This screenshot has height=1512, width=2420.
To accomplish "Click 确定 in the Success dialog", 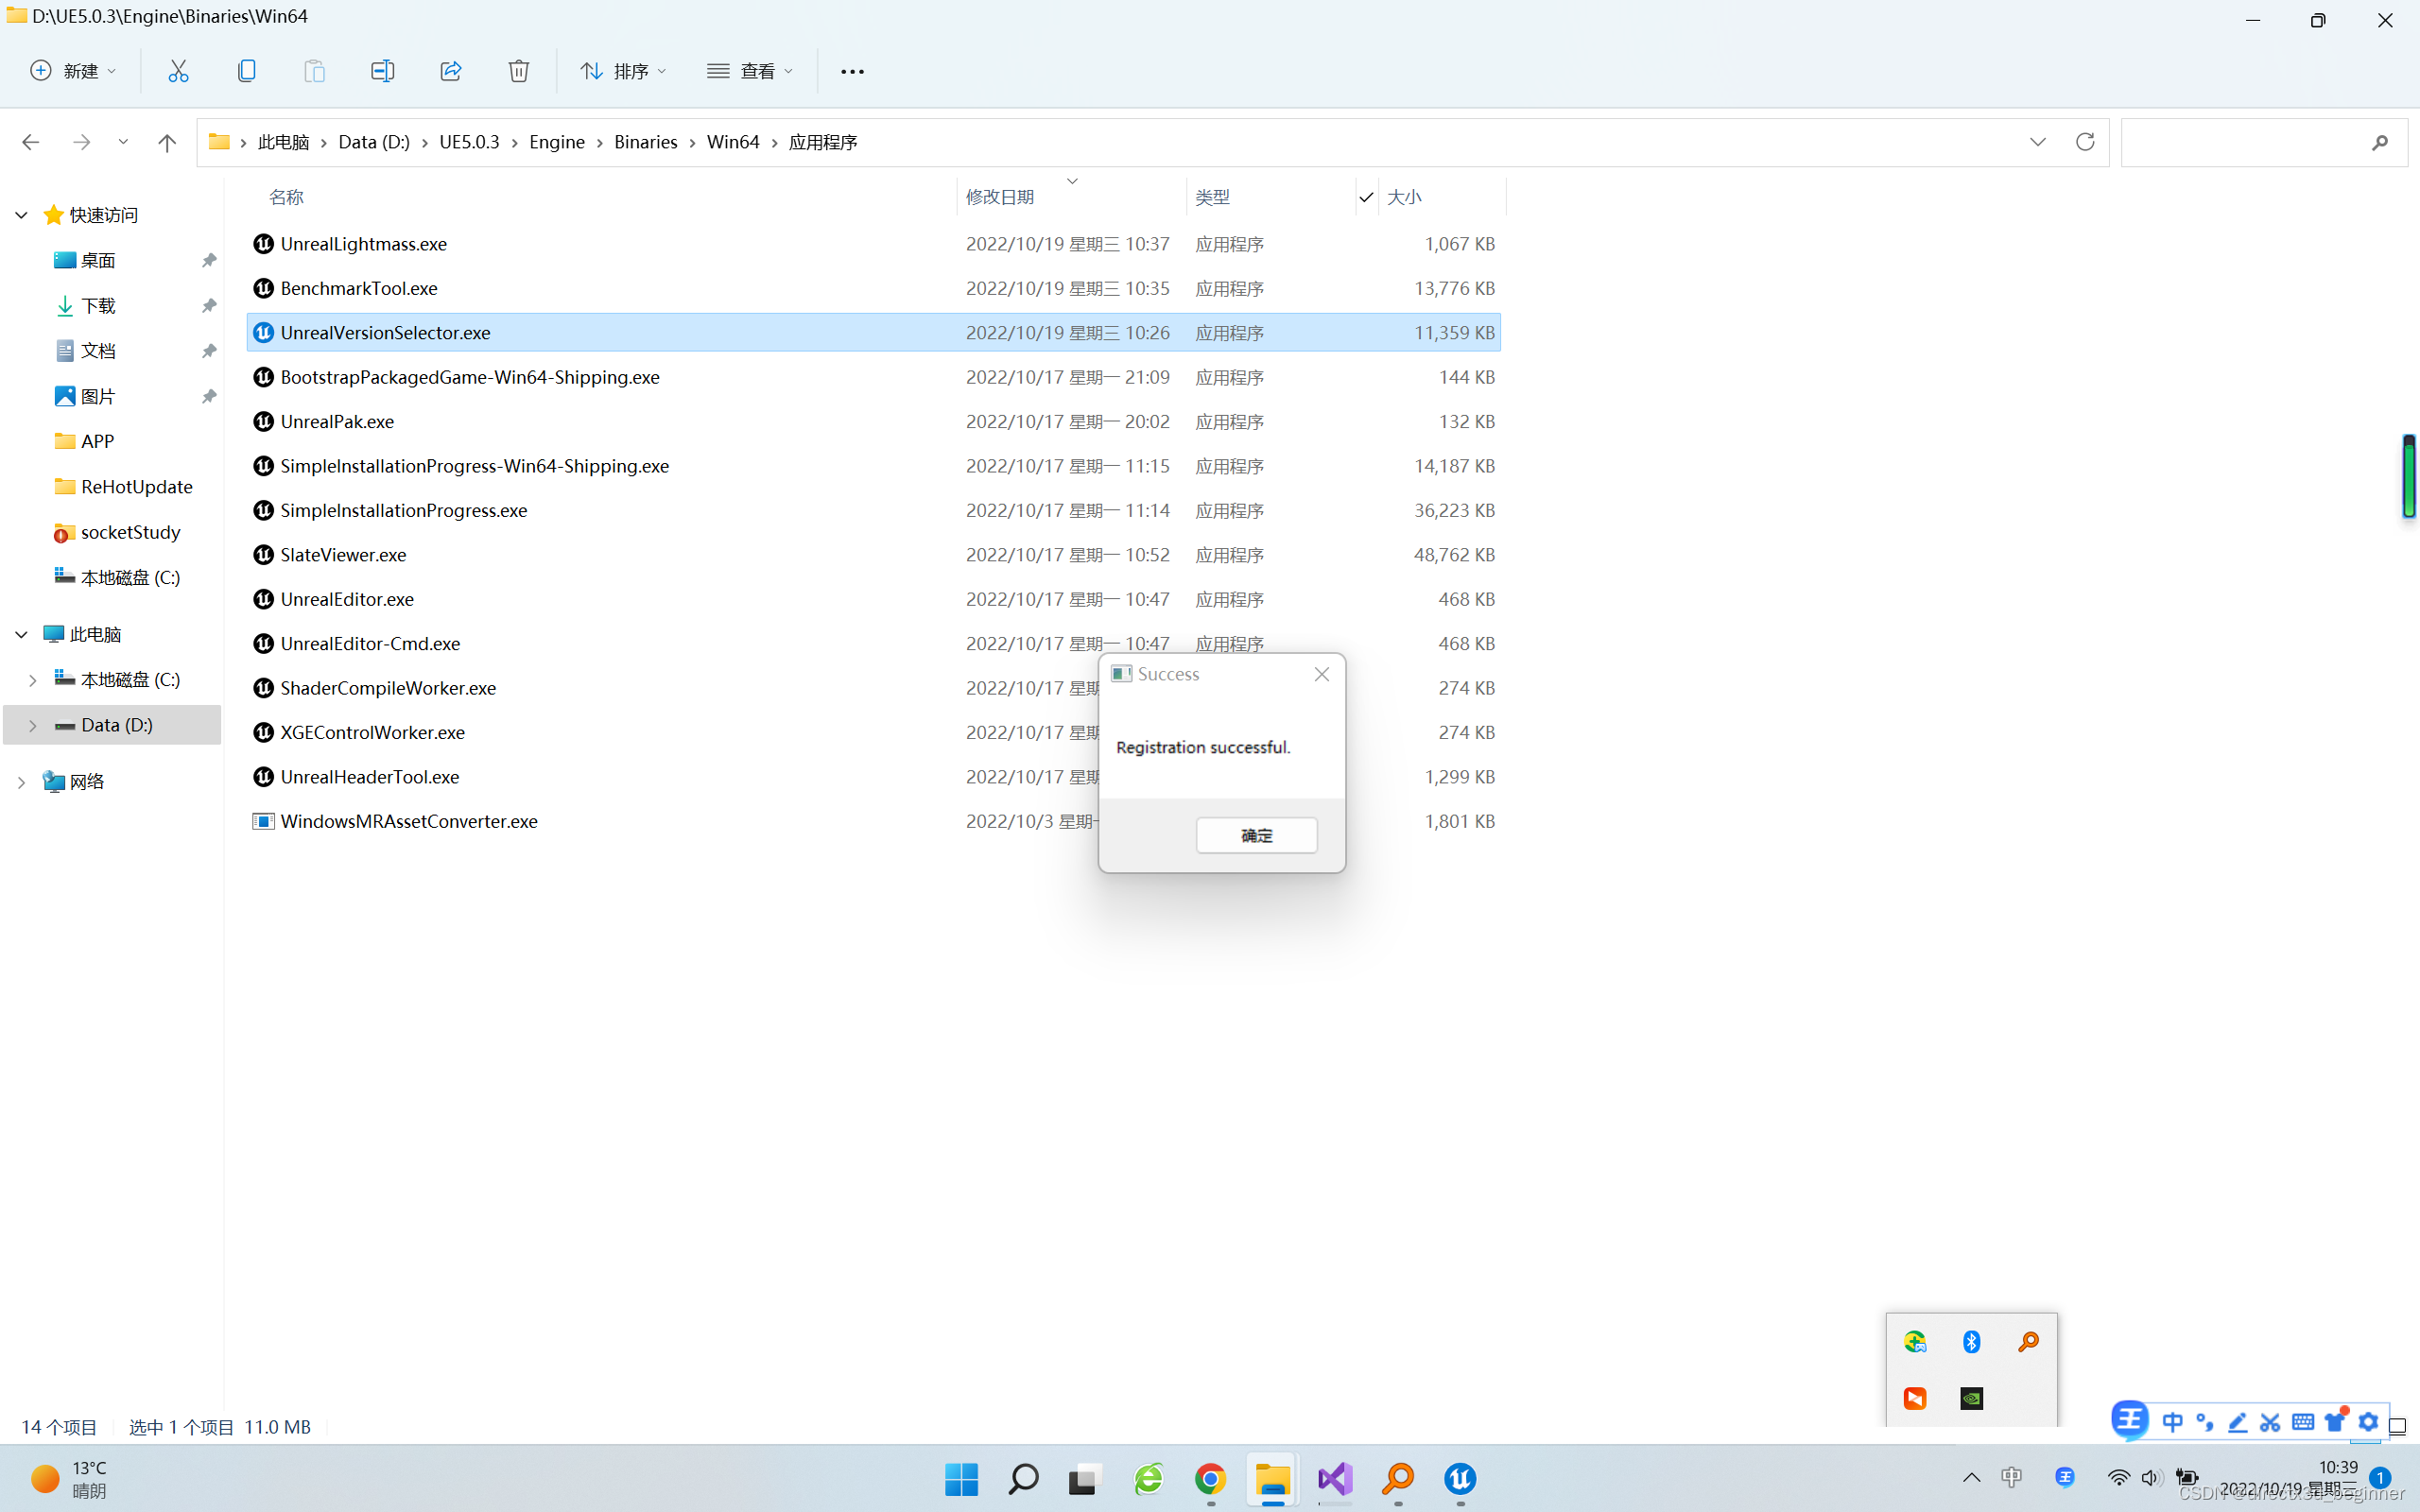I will pyautogui.click(x=1256, y=835).
